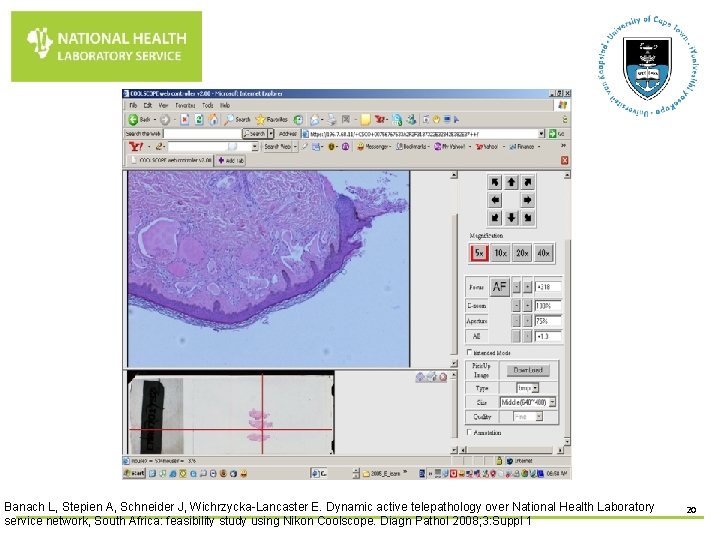Screen dimensions: 720x540
Task: Click the slide overview thumbnail image
Action: (x=231, y=413)
